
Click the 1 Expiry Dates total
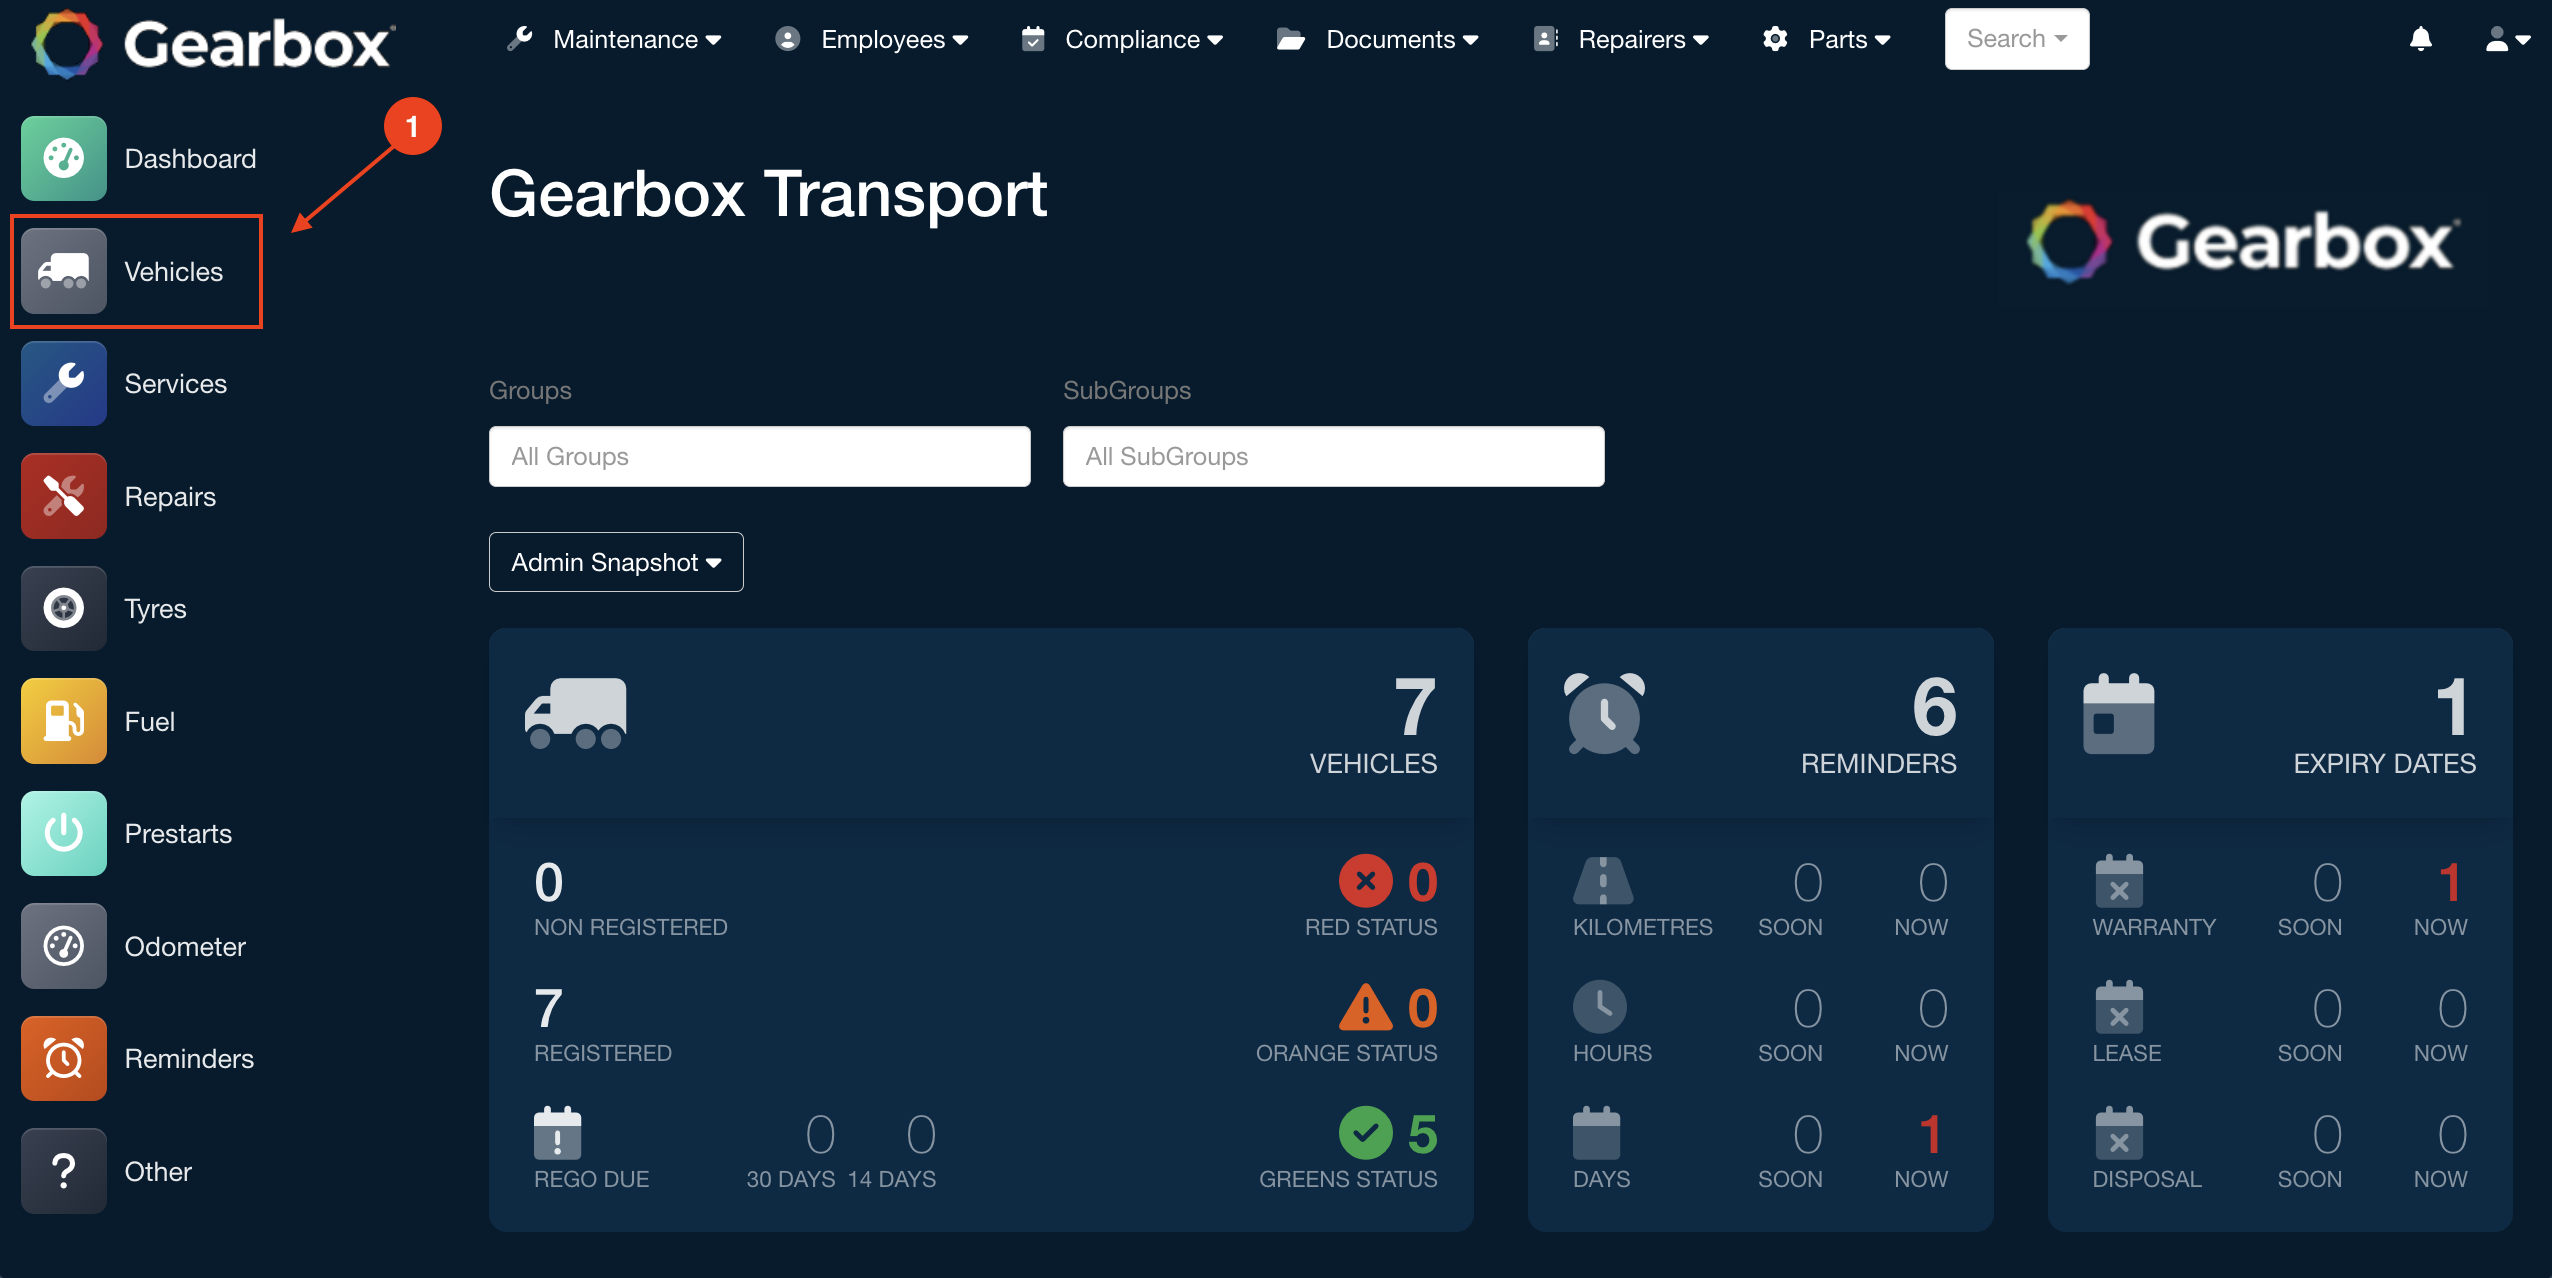(x=2452, y=707)
